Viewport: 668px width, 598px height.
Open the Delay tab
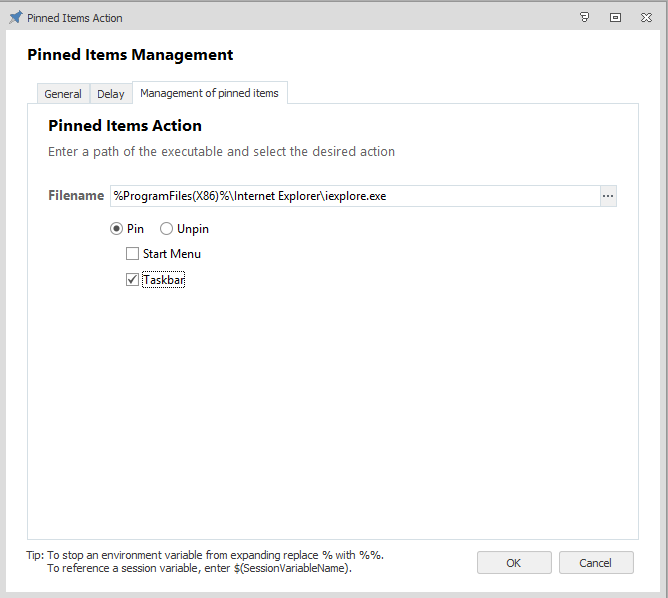pyautogui.click(x=111, y=94)
